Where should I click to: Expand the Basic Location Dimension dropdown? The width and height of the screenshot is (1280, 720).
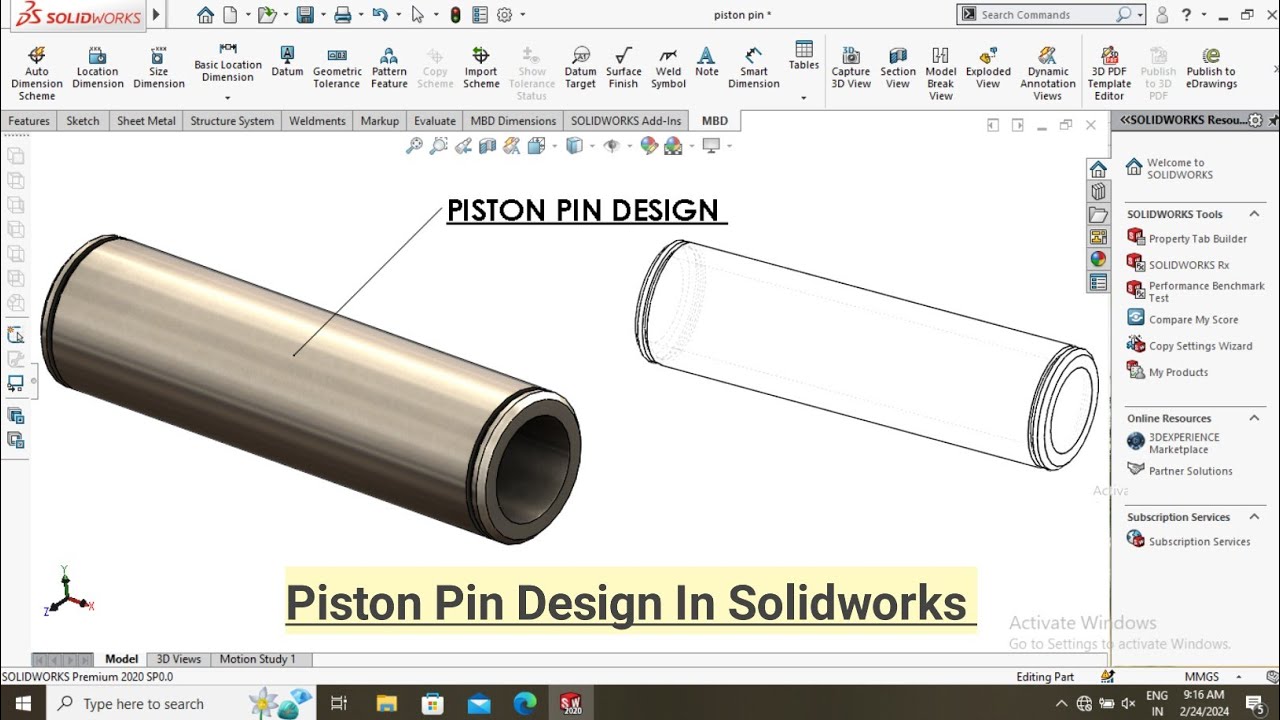[x=228, y=98]
